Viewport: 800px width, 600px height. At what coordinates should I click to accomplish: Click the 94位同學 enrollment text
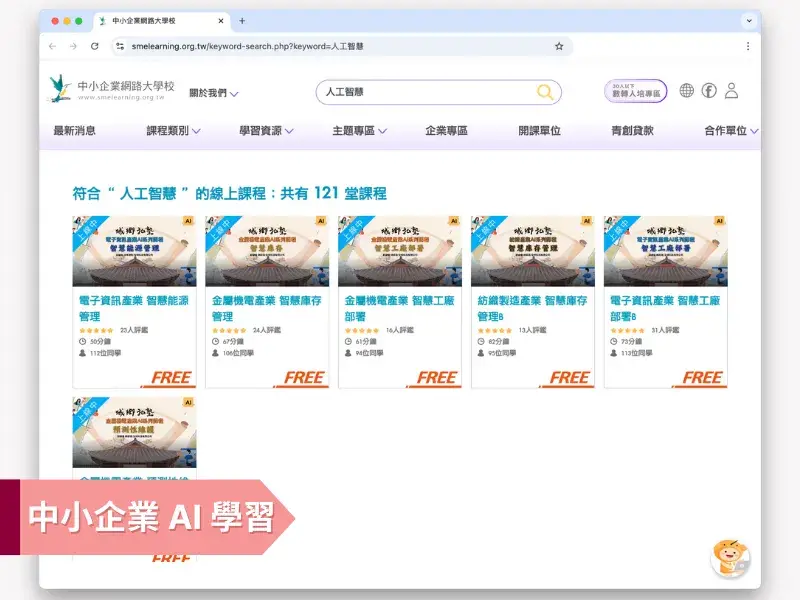[369, 353]
